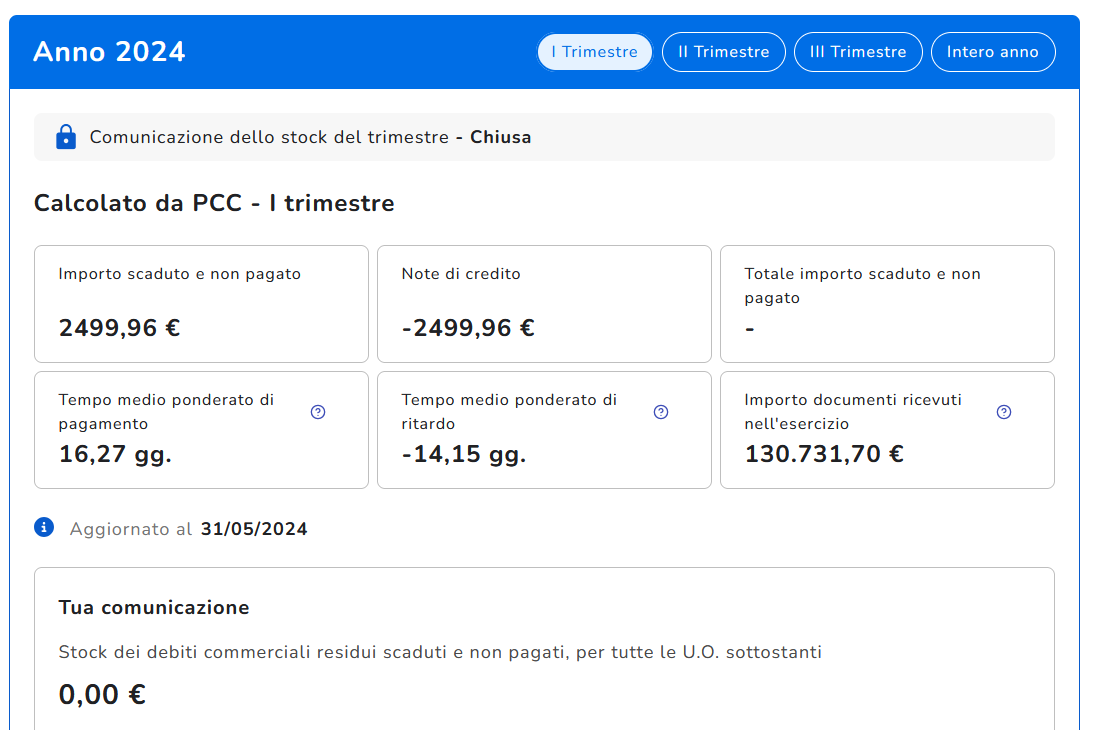This screenshot has width=1101, height=730.
Task: Open the III Trimestre tab
Action: 858,52
